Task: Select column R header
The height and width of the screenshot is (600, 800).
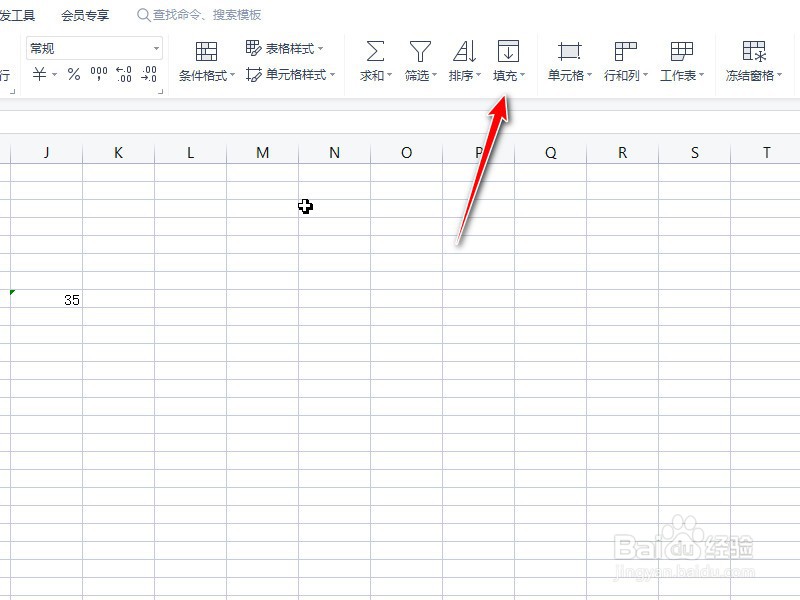Action: click(x=622, y=153)
